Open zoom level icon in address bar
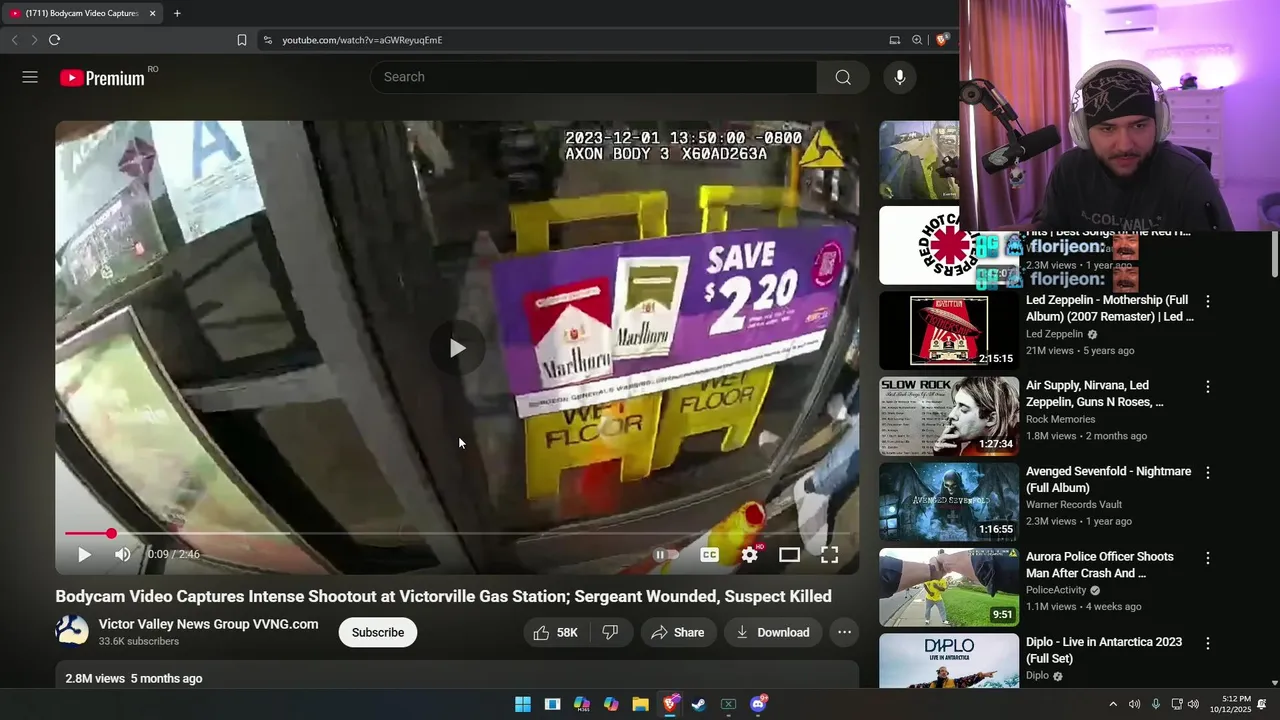Viewport: 1280px width, 720px height. 917,40
